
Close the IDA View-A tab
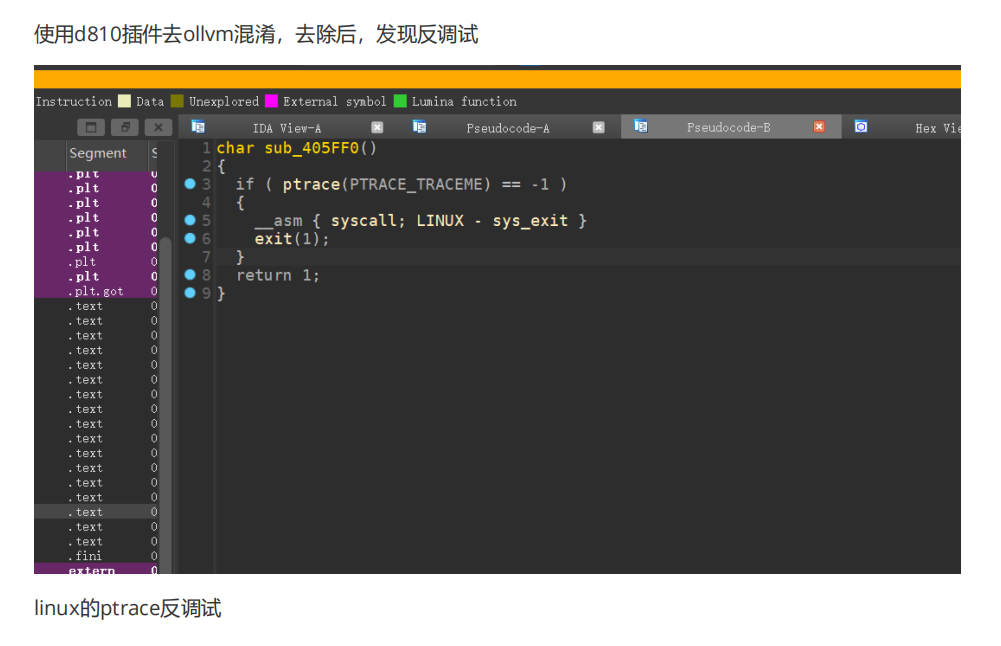pos(377,127)
